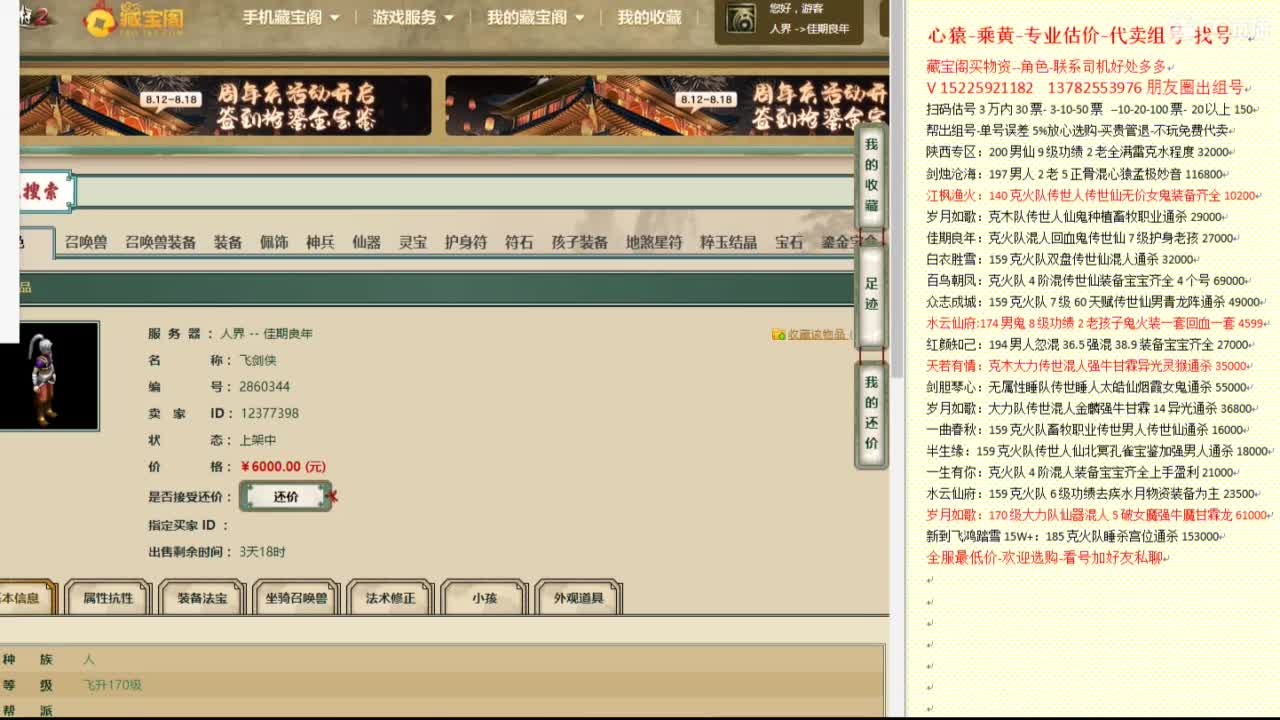Click the item number 2860344
The image size is (1280, 720).
(265, 386)
